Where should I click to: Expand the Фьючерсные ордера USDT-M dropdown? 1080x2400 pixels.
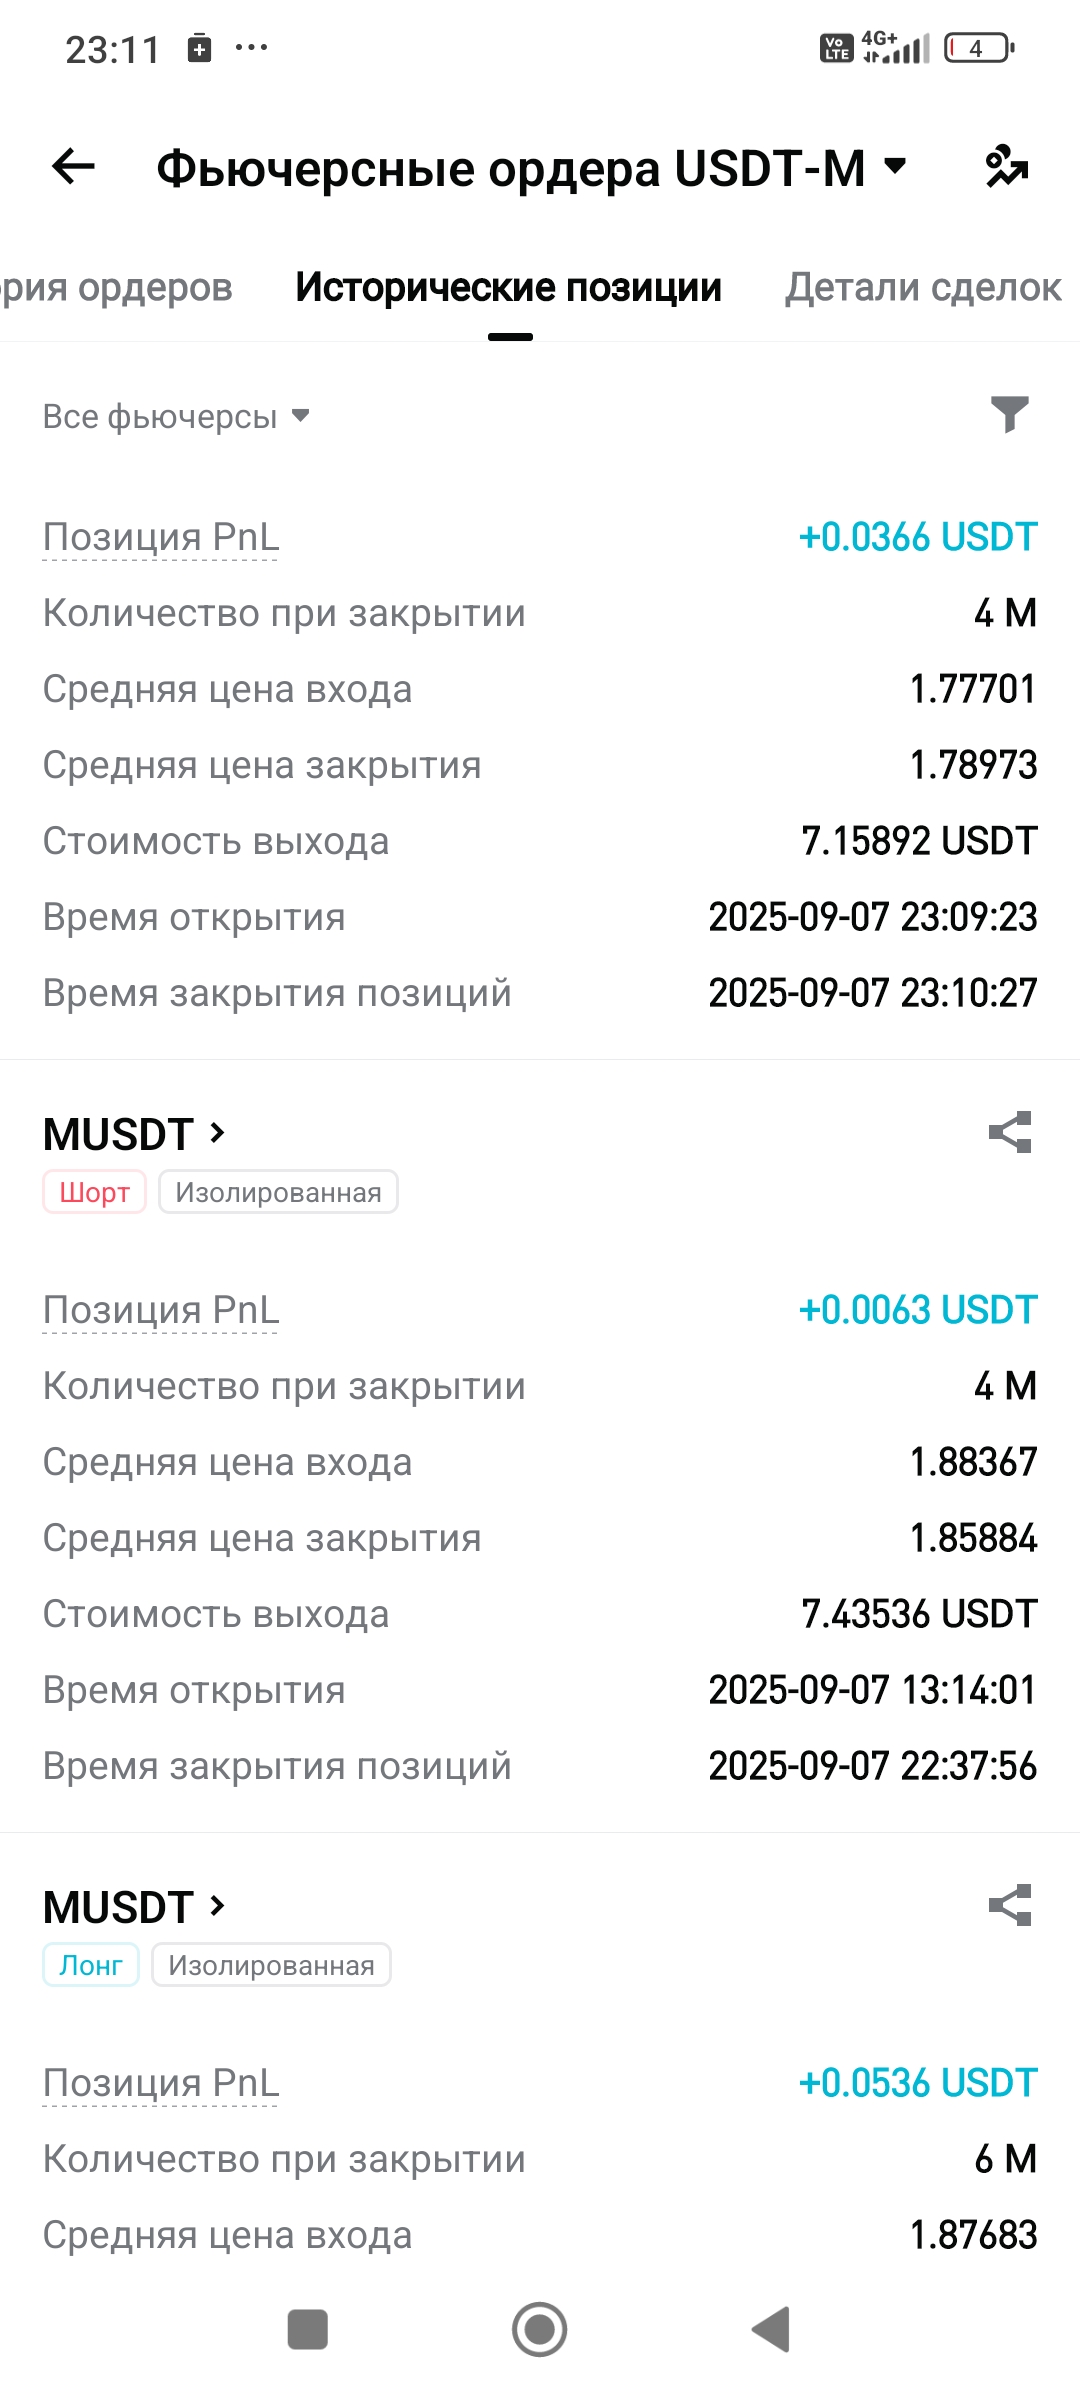click(895, 166)
